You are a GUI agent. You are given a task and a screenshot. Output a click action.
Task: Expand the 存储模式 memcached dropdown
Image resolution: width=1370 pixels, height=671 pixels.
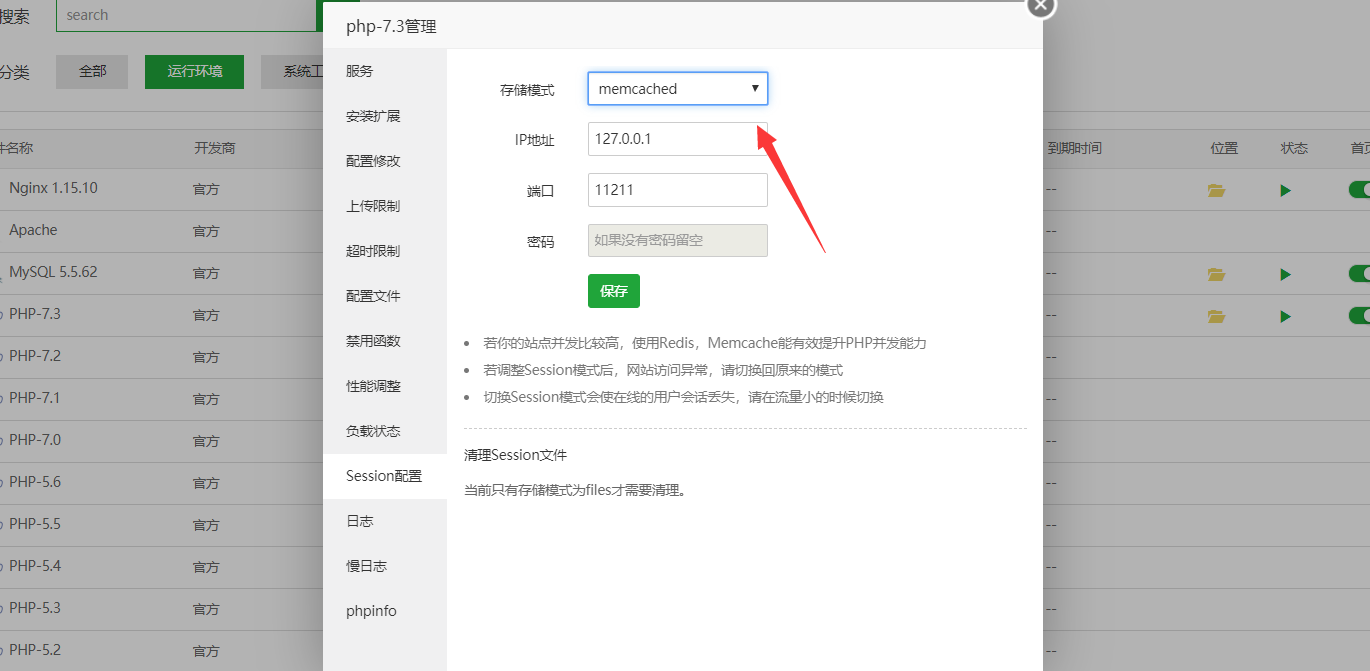[x=677, y=88]
